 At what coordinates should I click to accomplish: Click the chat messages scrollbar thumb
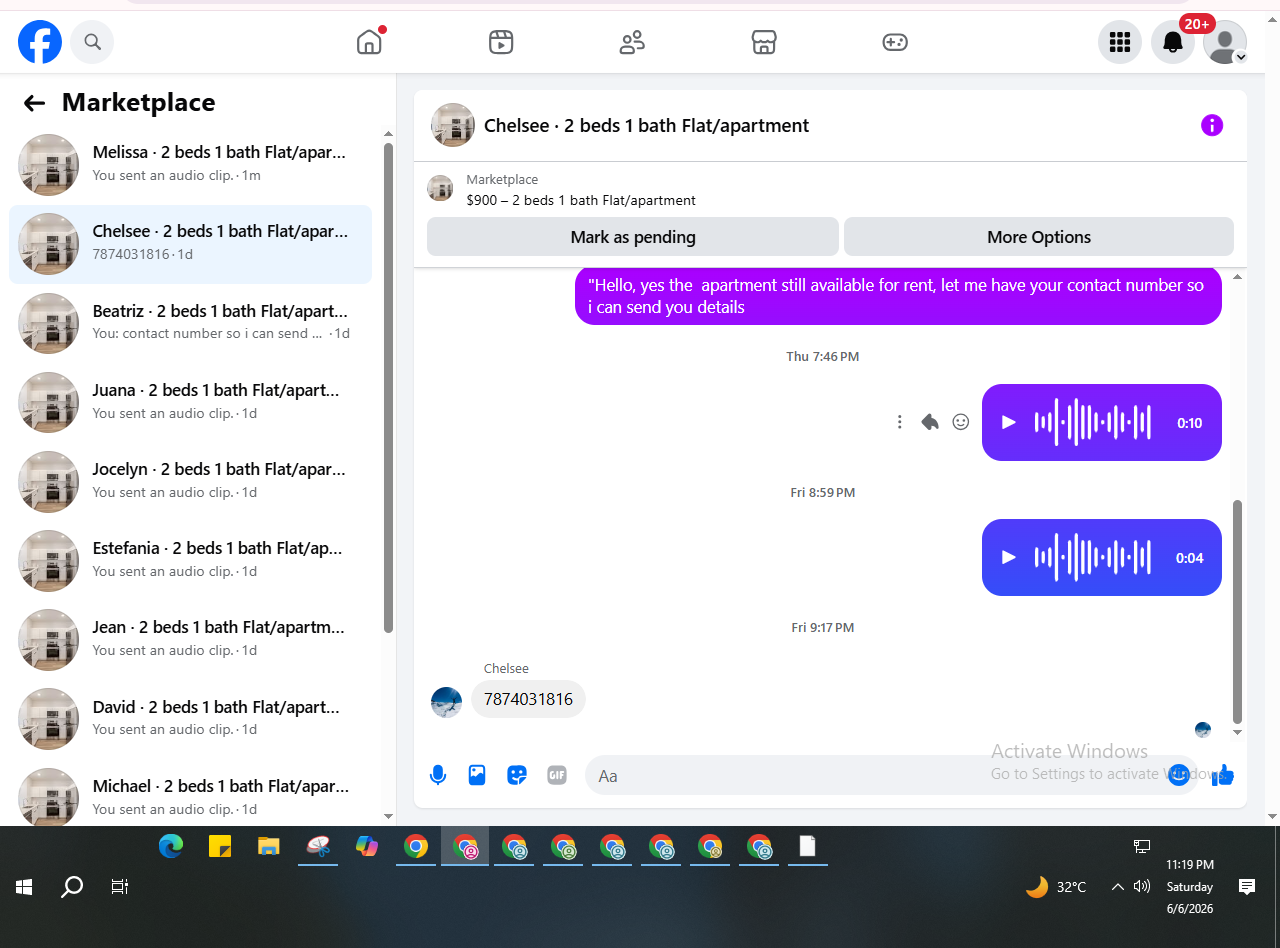pos(1237,611)
